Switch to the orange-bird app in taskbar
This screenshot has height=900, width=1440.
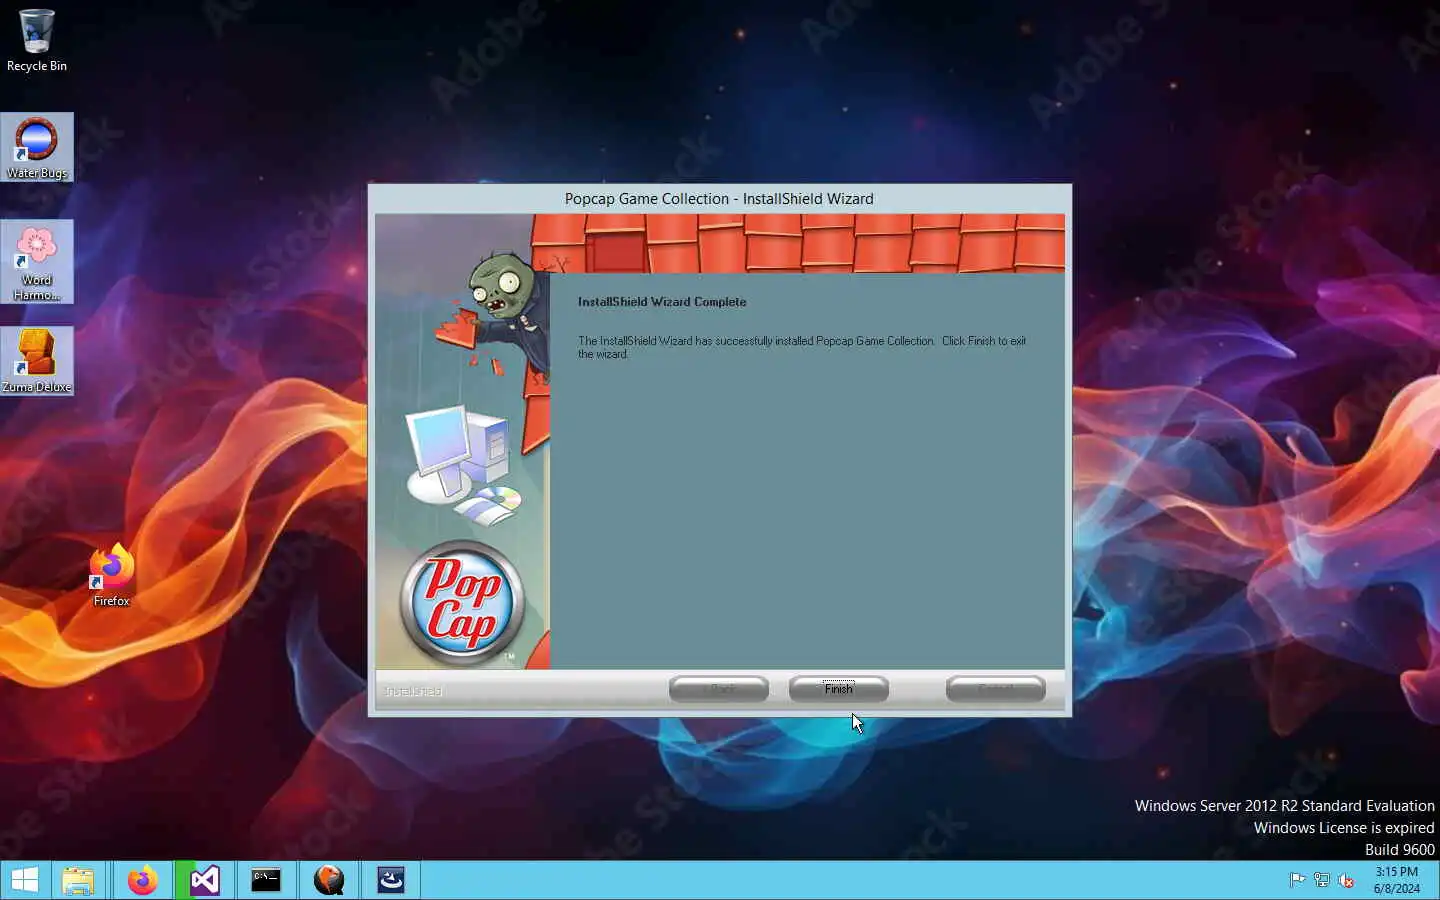328,880
